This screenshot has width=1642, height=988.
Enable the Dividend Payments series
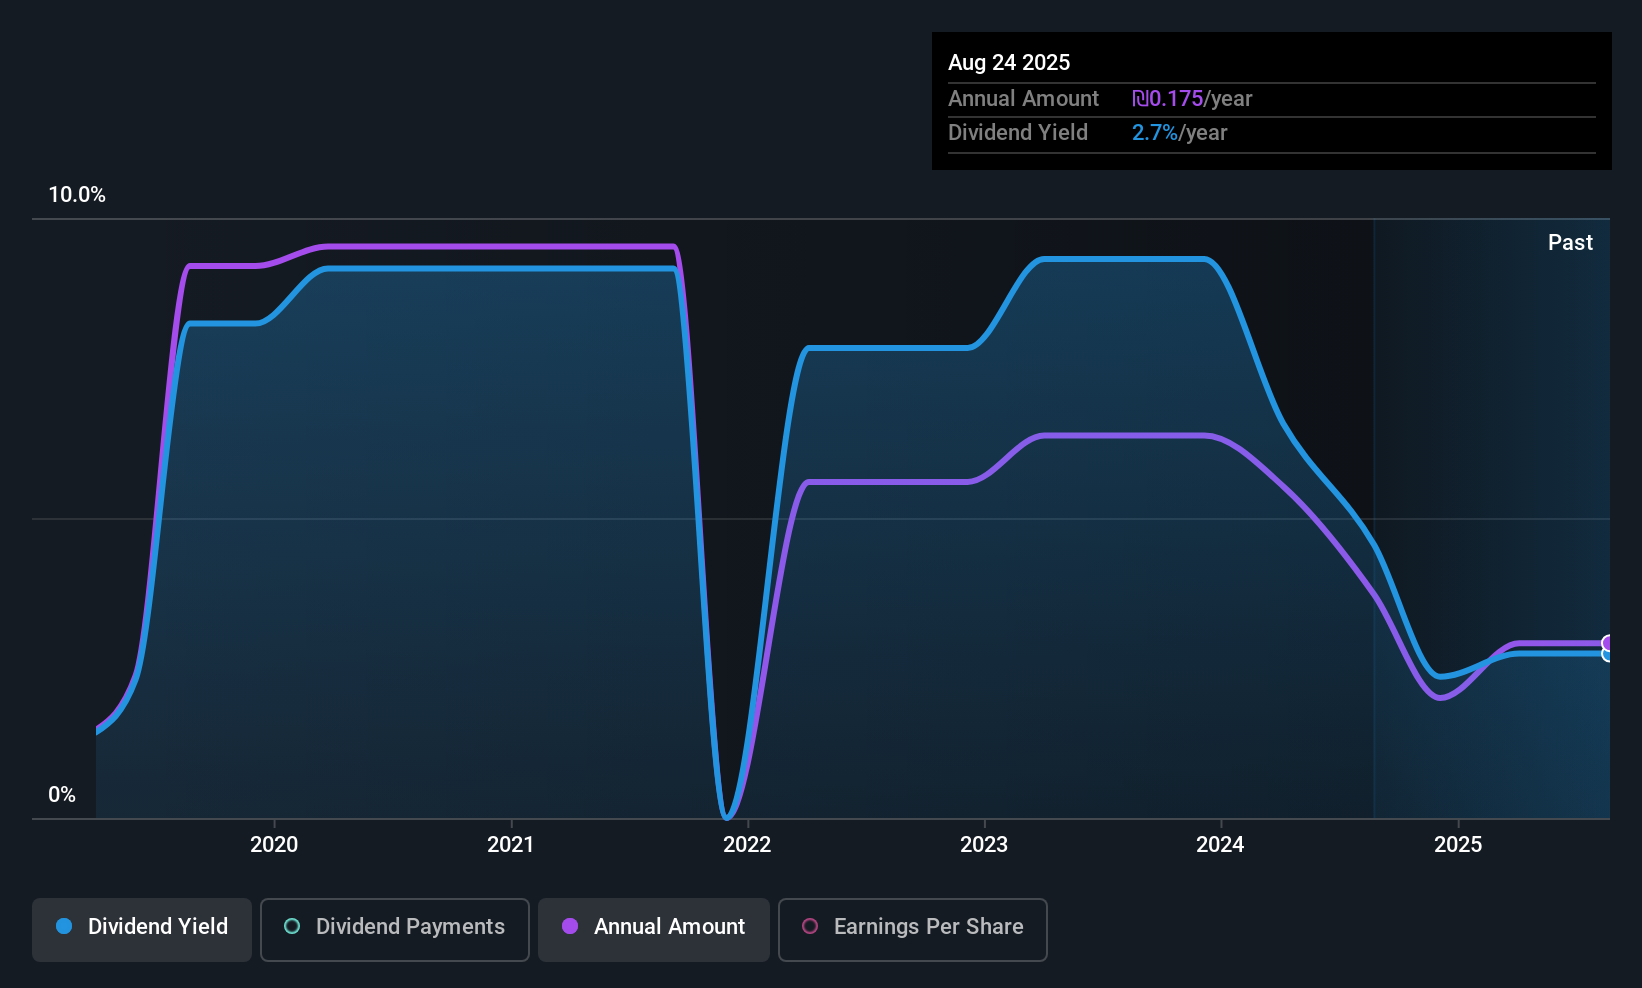coord(394,929)
